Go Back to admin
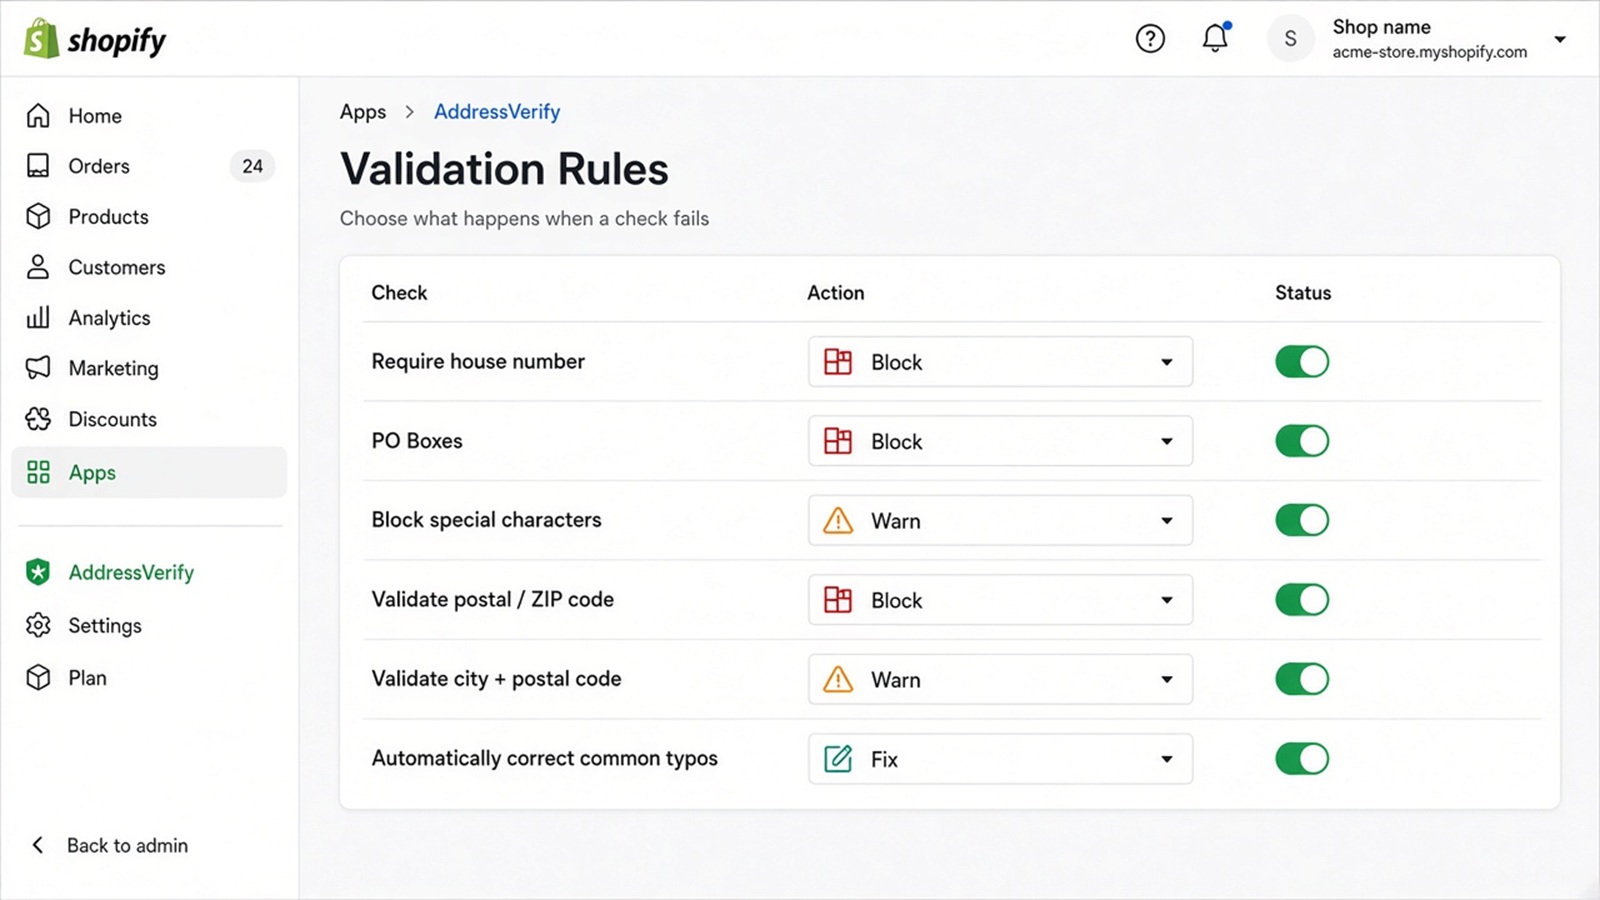The width and height of the screenshot is (1600, 900). [110, 845]
